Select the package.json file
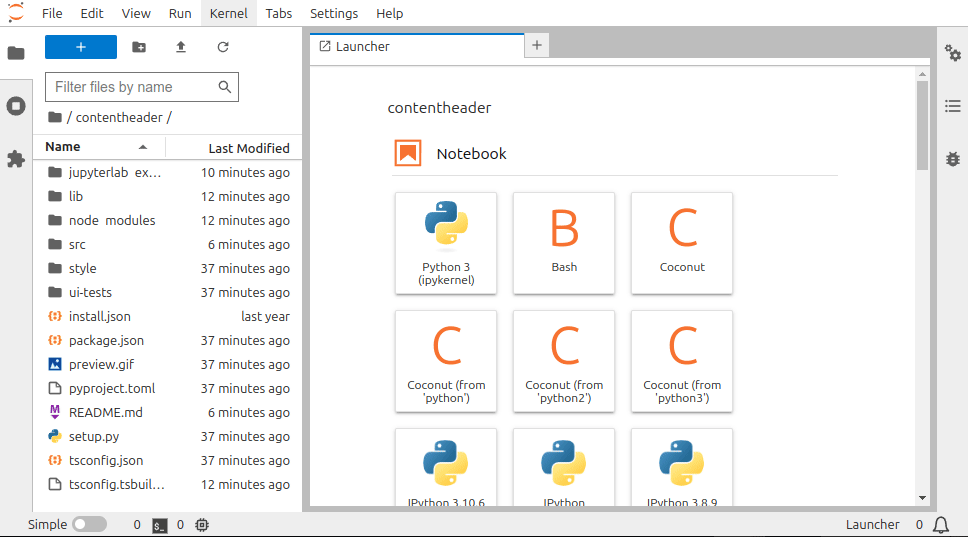This screenshot has width=968, height=537. (167, 341)
